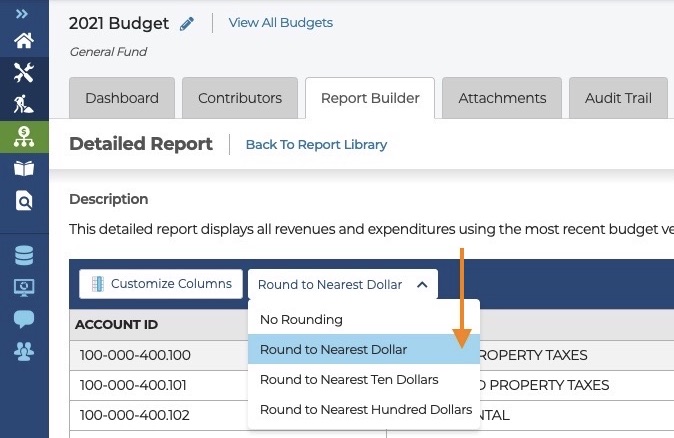This screenshot has height=438, width=674.
Task: Expand the sidebar with double chevron icon
Action: click(x=21, y=14)
